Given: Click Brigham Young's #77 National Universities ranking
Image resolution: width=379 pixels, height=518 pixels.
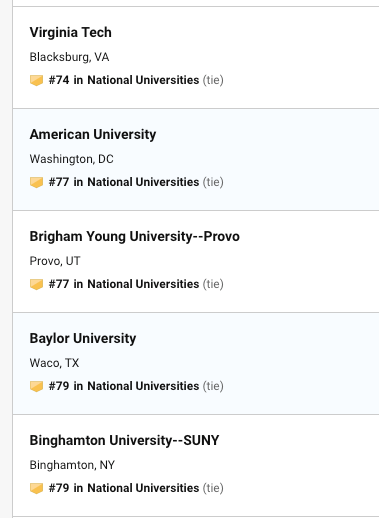Looking at the screenshot, I should [124, 284].
